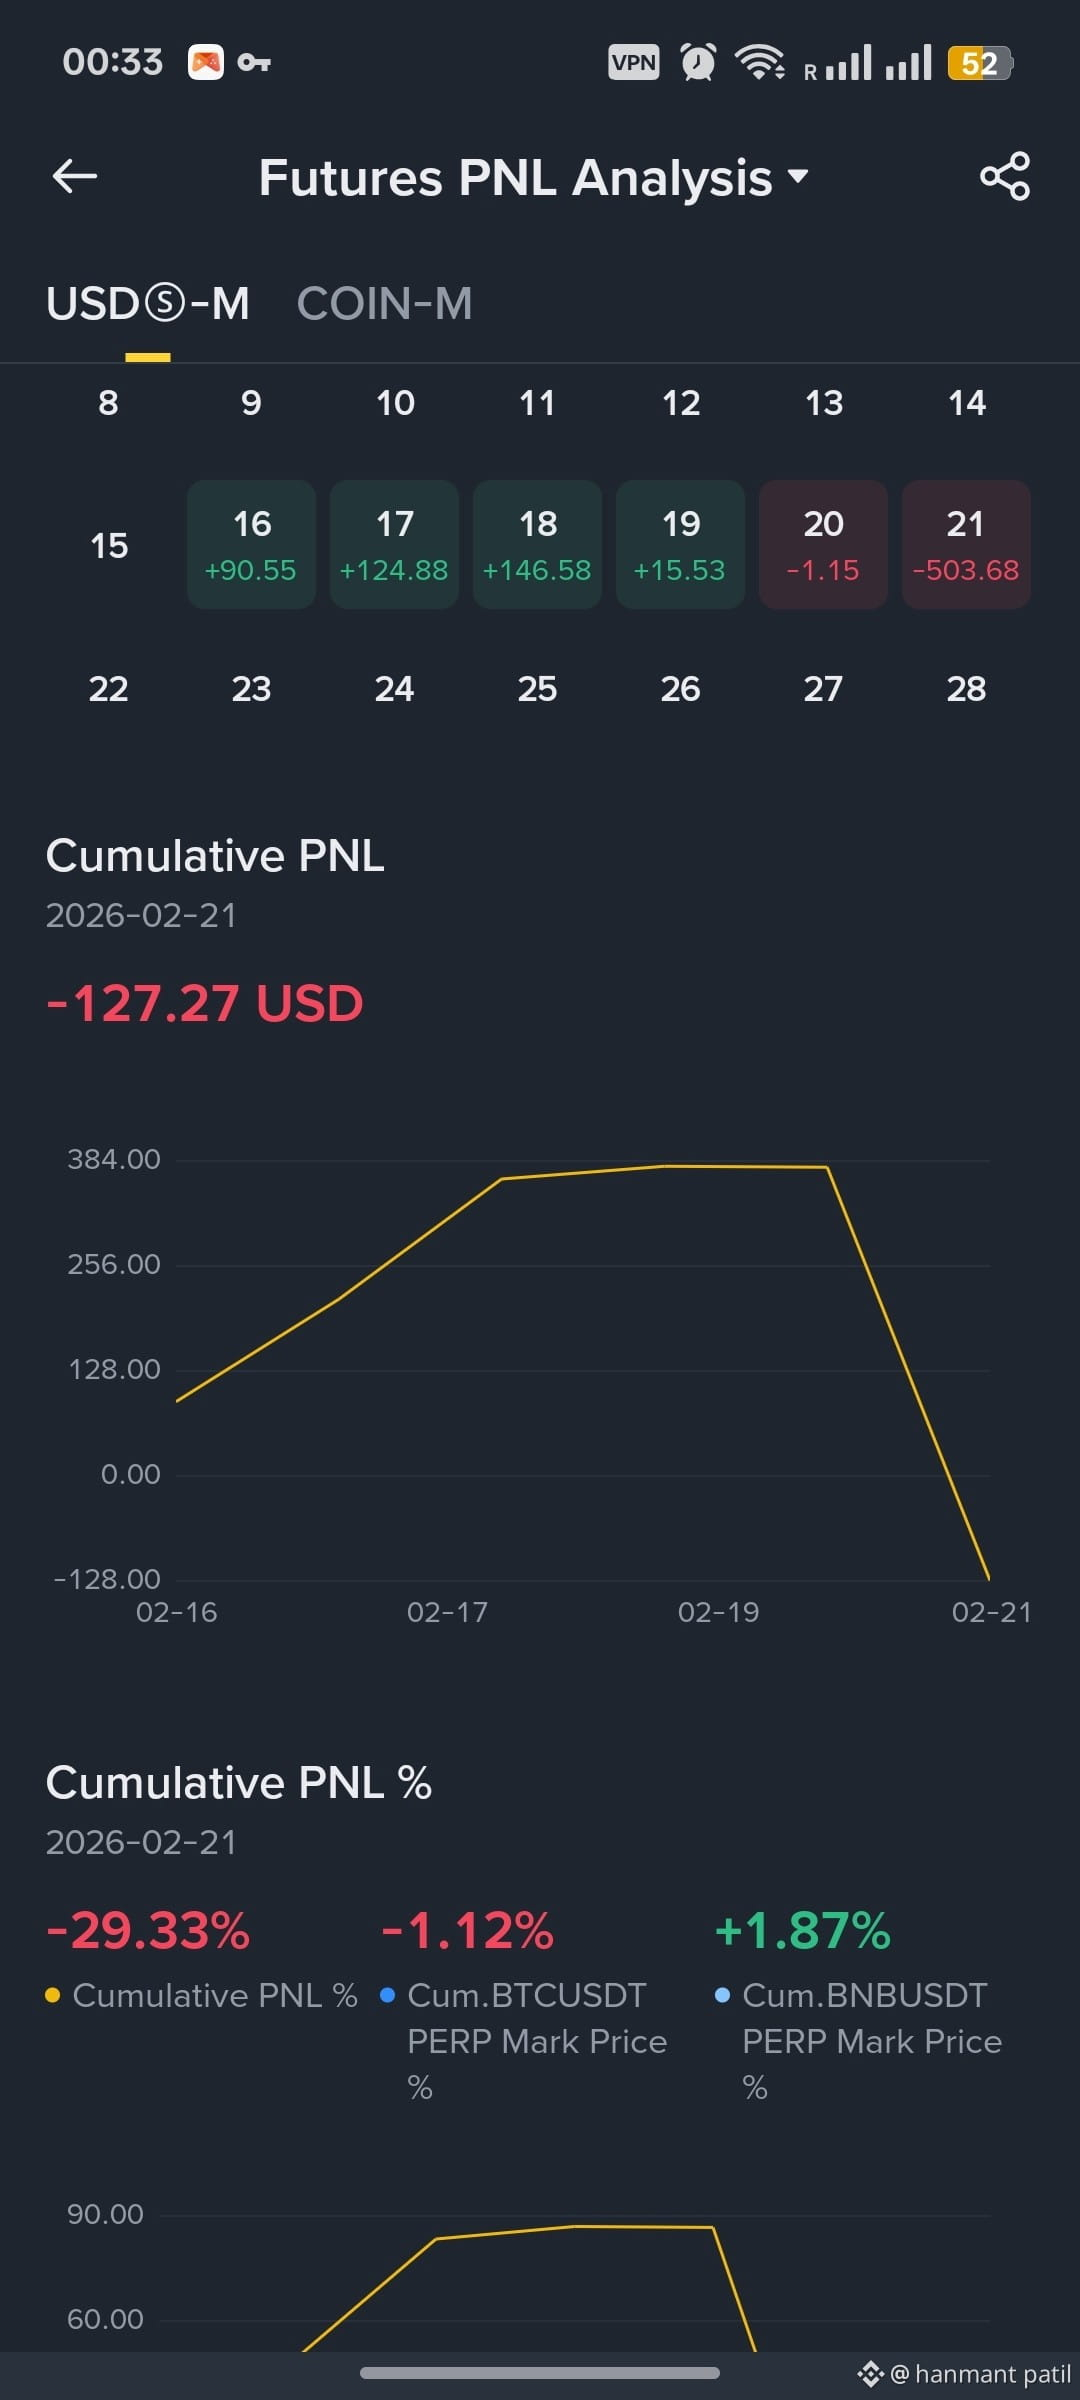This screenshot has height=2400, width=1080.
Task: Tap the VPN status icon
Action: (x=634, y=63)
